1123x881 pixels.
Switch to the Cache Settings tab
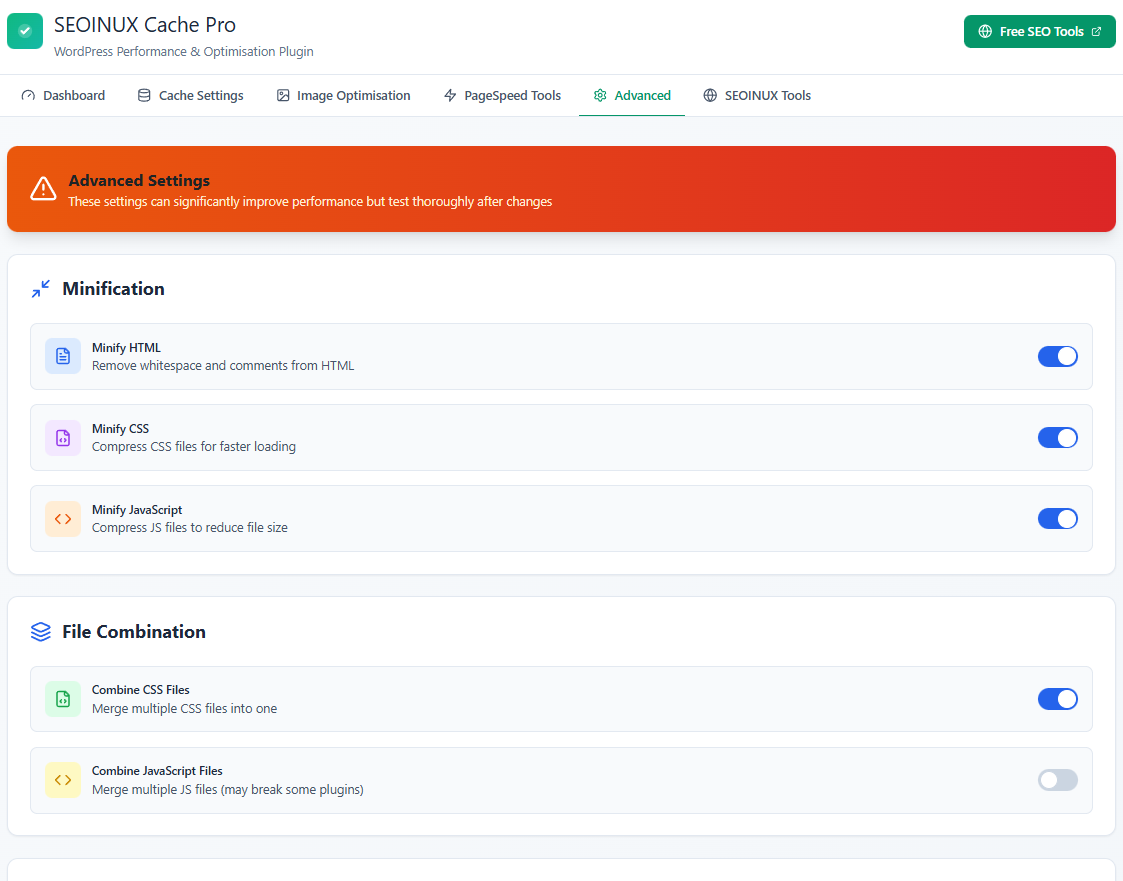point(190,96)
